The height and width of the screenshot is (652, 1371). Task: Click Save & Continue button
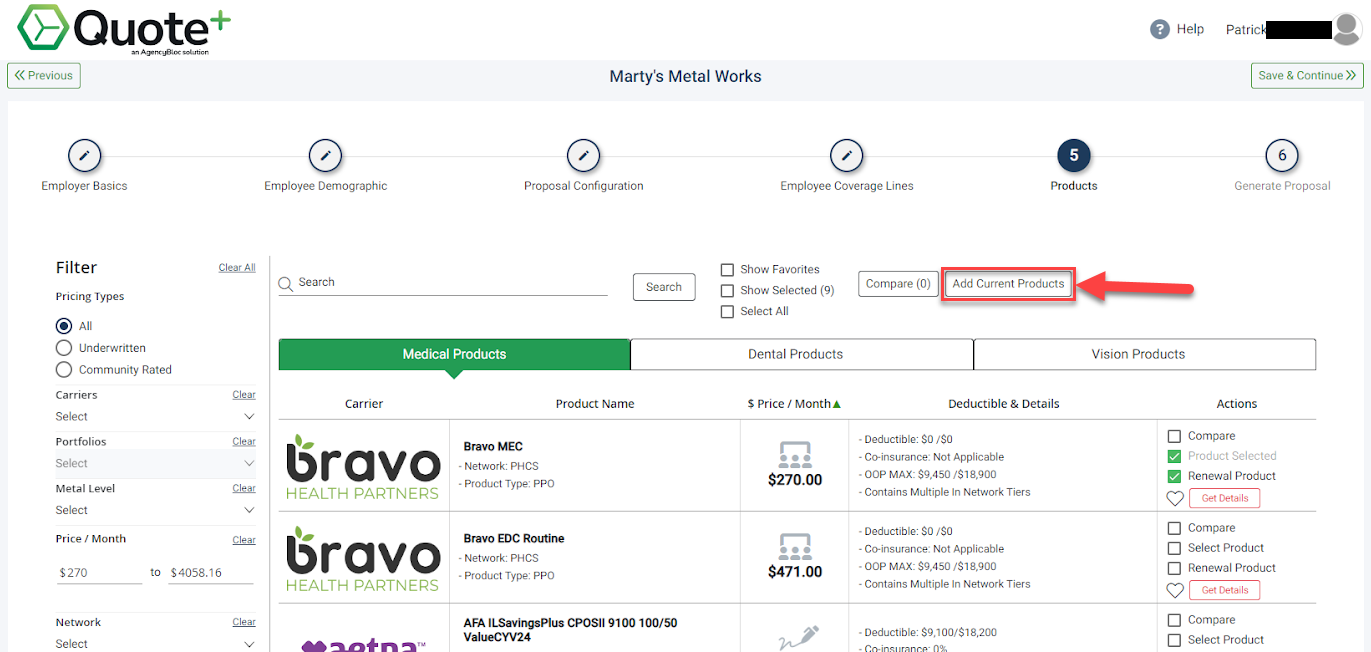pos(1307,76)
